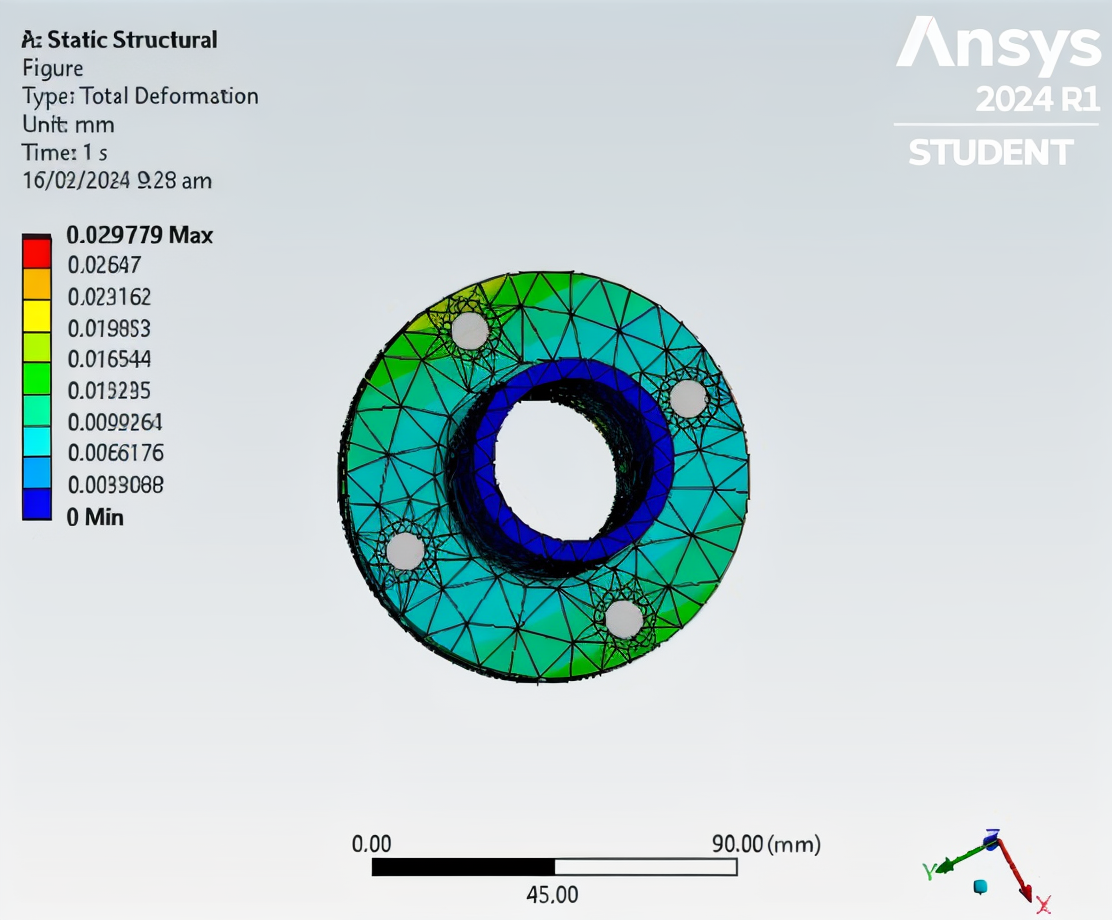Image resolution: width=1112 pixels, height=920 pixels.
Task: Click the dark blue bottom legend band
Action: [x=37, y=505]
